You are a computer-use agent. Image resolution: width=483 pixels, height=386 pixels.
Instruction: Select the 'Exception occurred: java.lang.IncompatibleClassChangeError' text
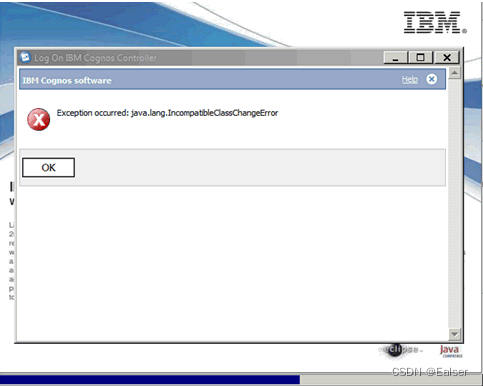coord(167,113)
